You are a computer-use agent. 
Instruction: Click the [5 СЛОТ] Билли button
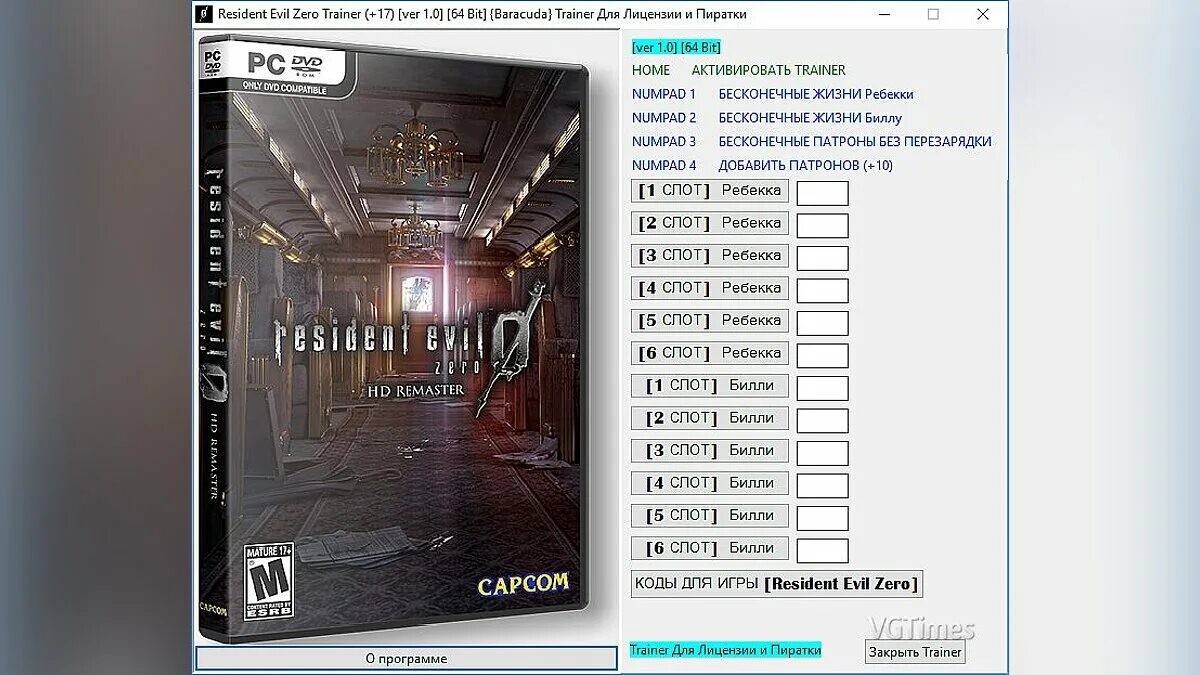click(x=710, y=516)
